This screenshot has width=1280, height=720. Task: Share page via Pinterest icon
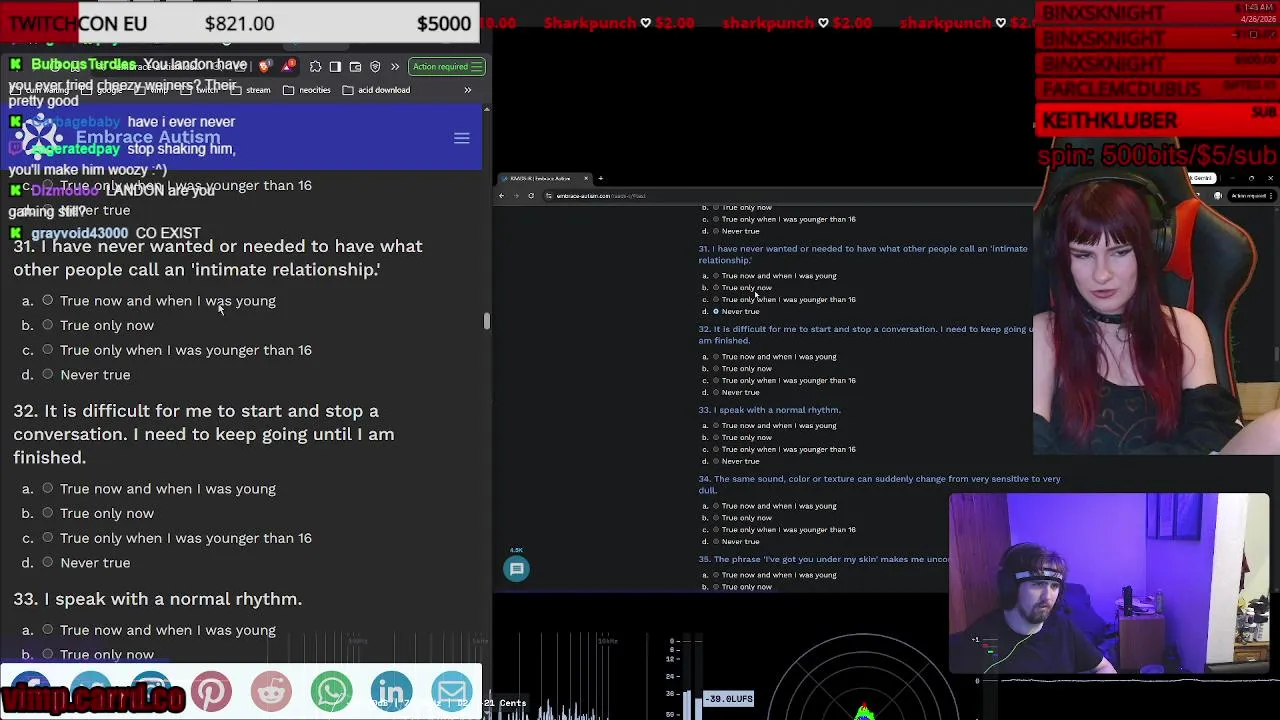pyautogui.click(x=211, y=691)
